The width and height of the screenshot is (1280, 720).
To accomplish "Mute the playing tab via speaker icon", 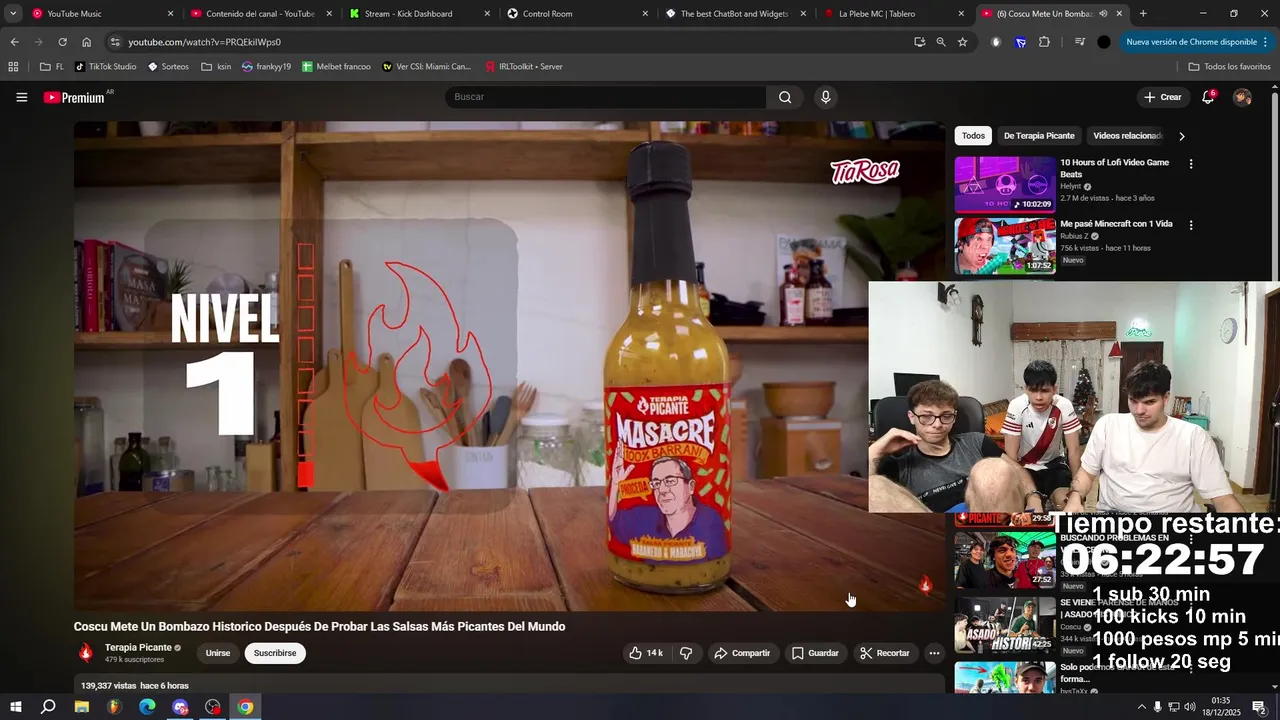I will tap(1103, 14).
